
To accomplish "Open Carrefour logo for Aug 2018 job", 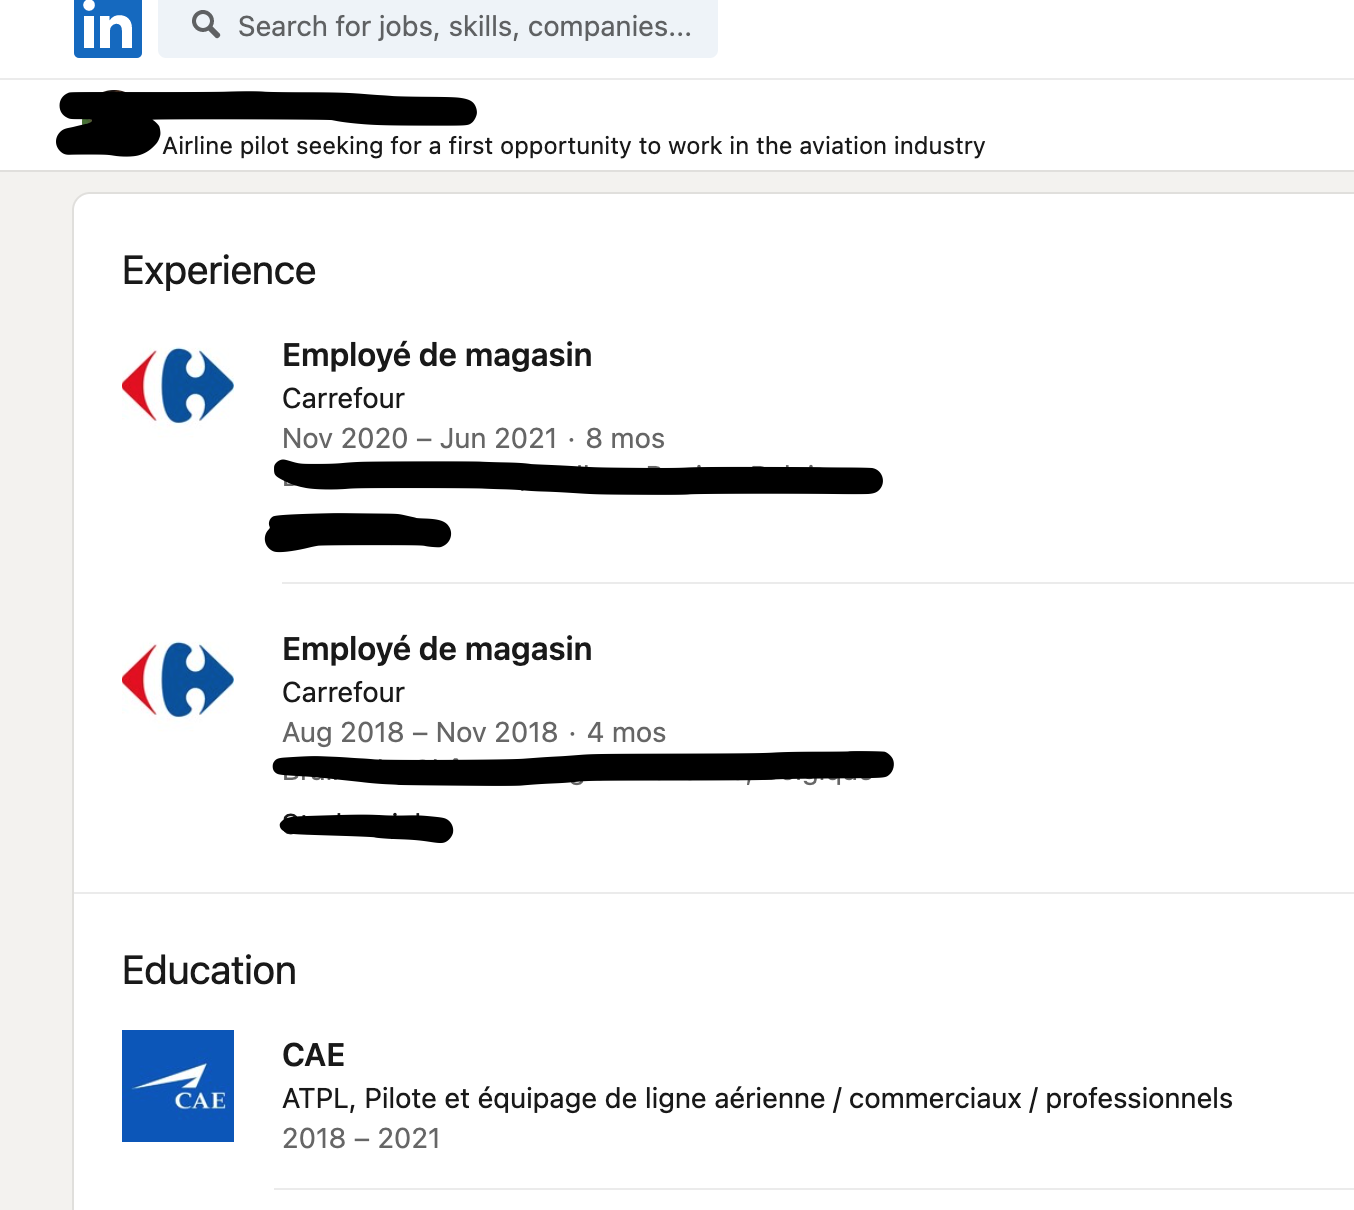I will pos(178,680).
